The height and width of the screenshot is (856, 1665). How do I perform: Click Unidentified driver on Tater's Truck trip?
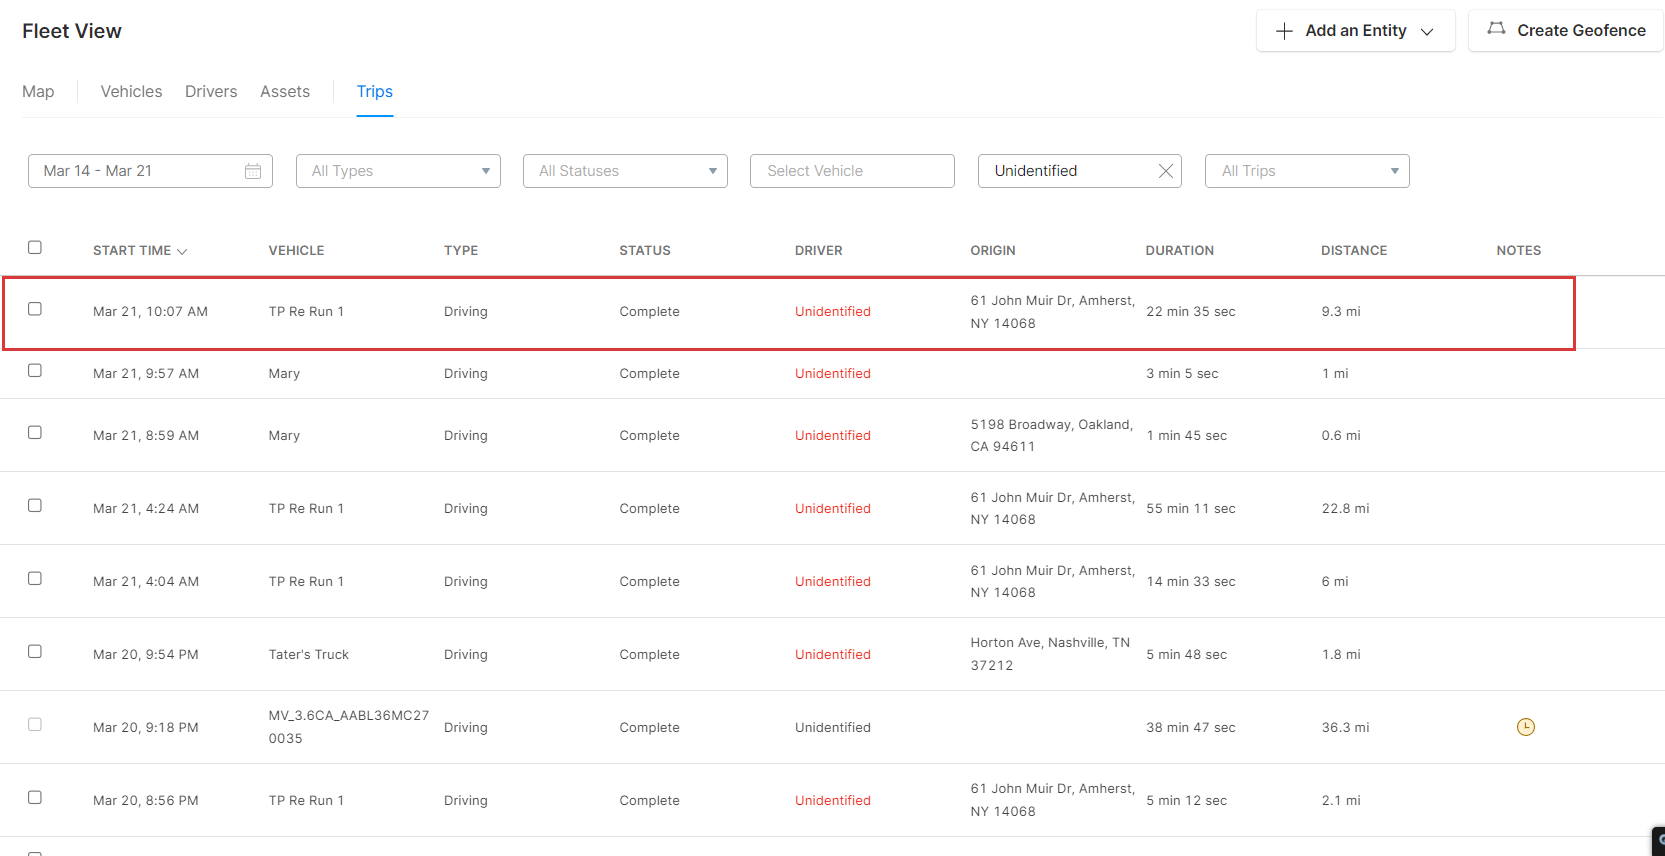pos(833,655)
